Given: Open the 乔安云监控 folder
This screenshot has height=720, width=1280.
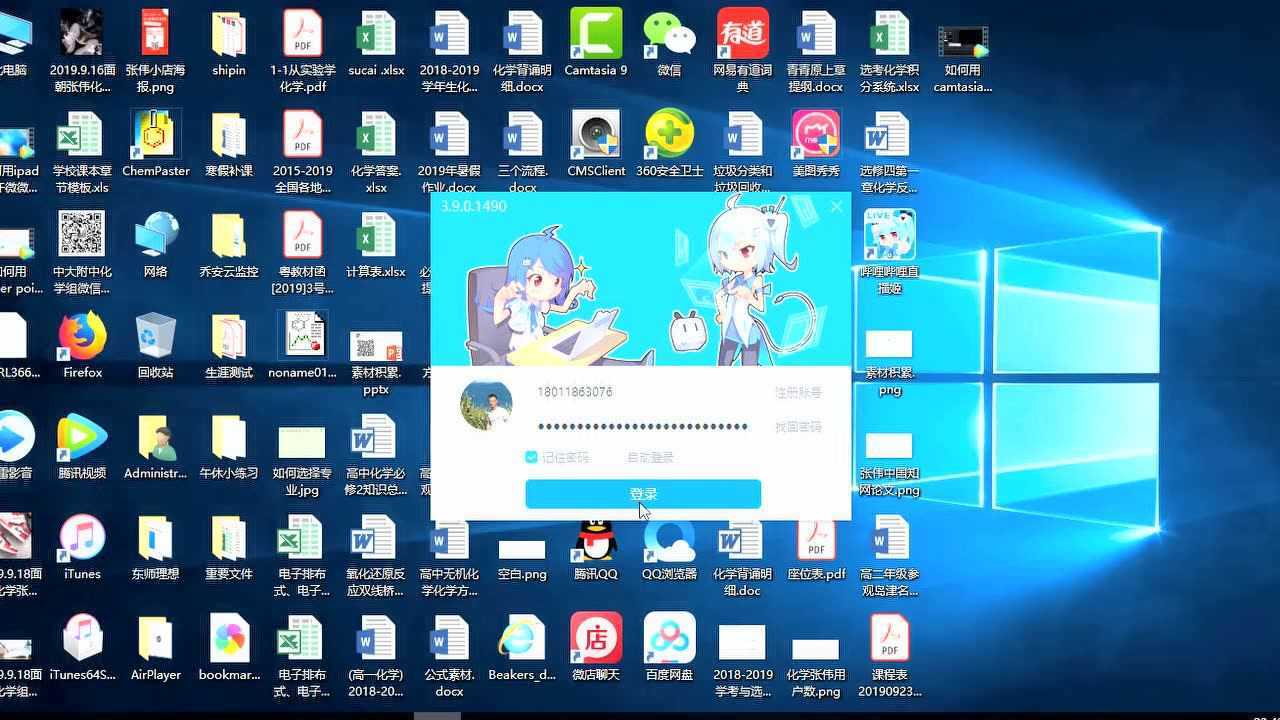Looking at the screenshot, I should tap(229, 245).
